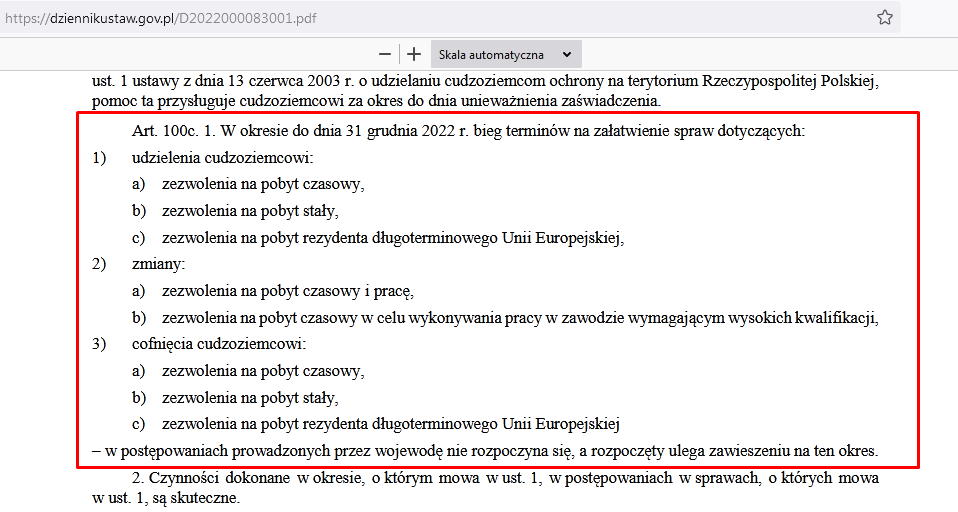Viewport: 958px width, 512px height.
Task: Open the Skala automatyczna zoom dropdown
Action: (506, 54)
